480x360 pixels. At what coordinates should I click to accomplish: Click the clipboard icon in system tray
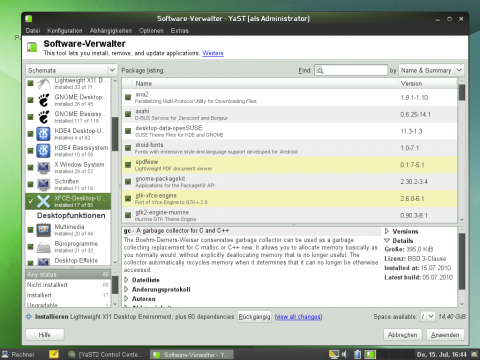point(357,354)
